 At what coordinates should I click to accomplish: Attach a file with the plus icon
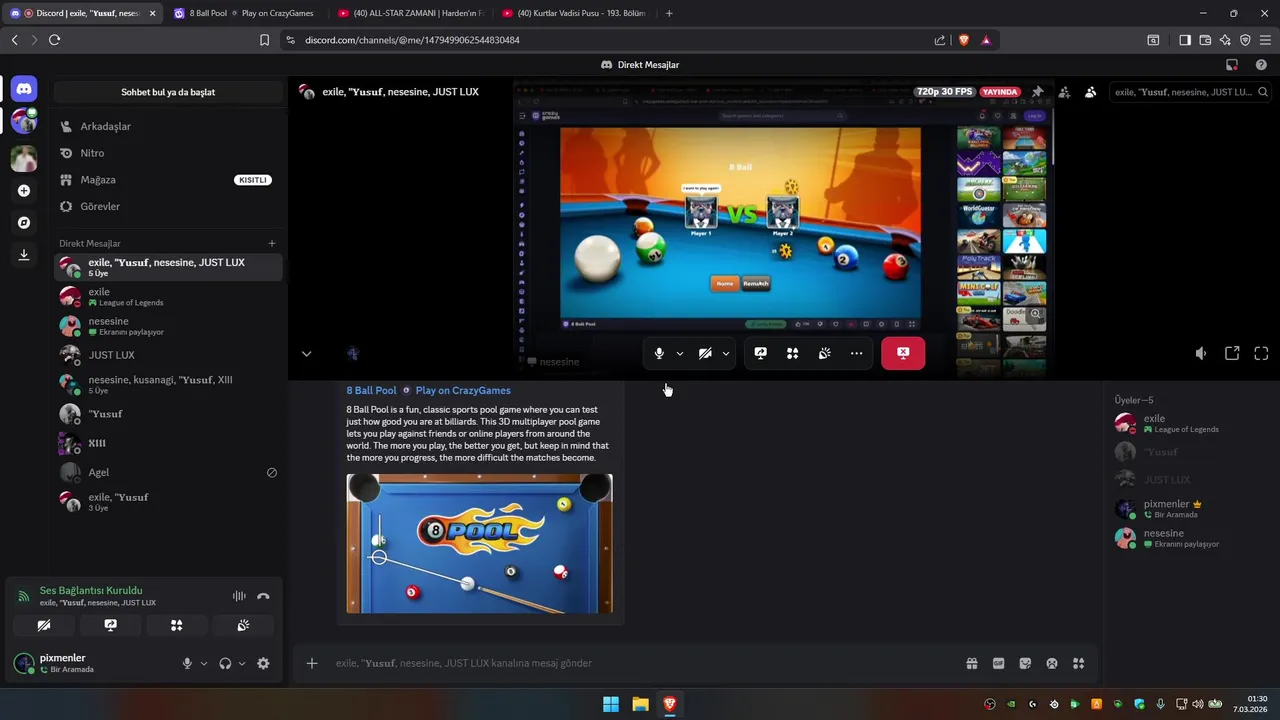tap(312, 663)
